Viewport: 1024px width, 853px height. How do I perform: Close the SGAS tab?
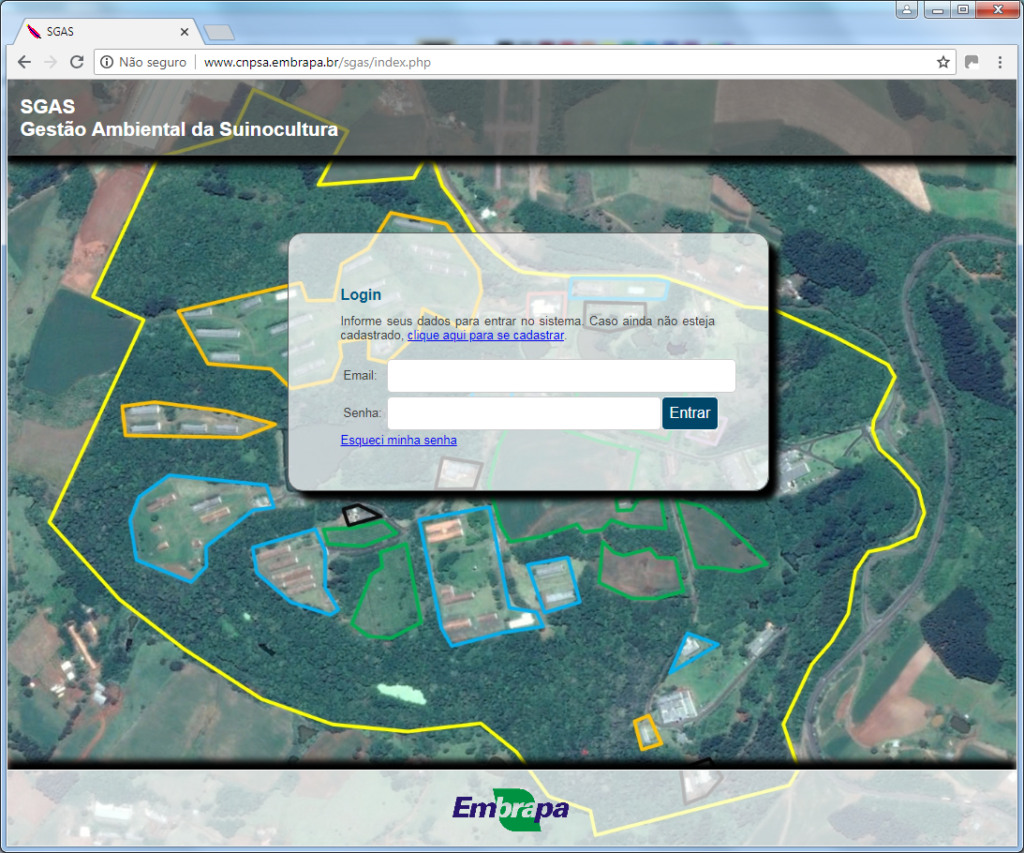click(x=184, y=32)
